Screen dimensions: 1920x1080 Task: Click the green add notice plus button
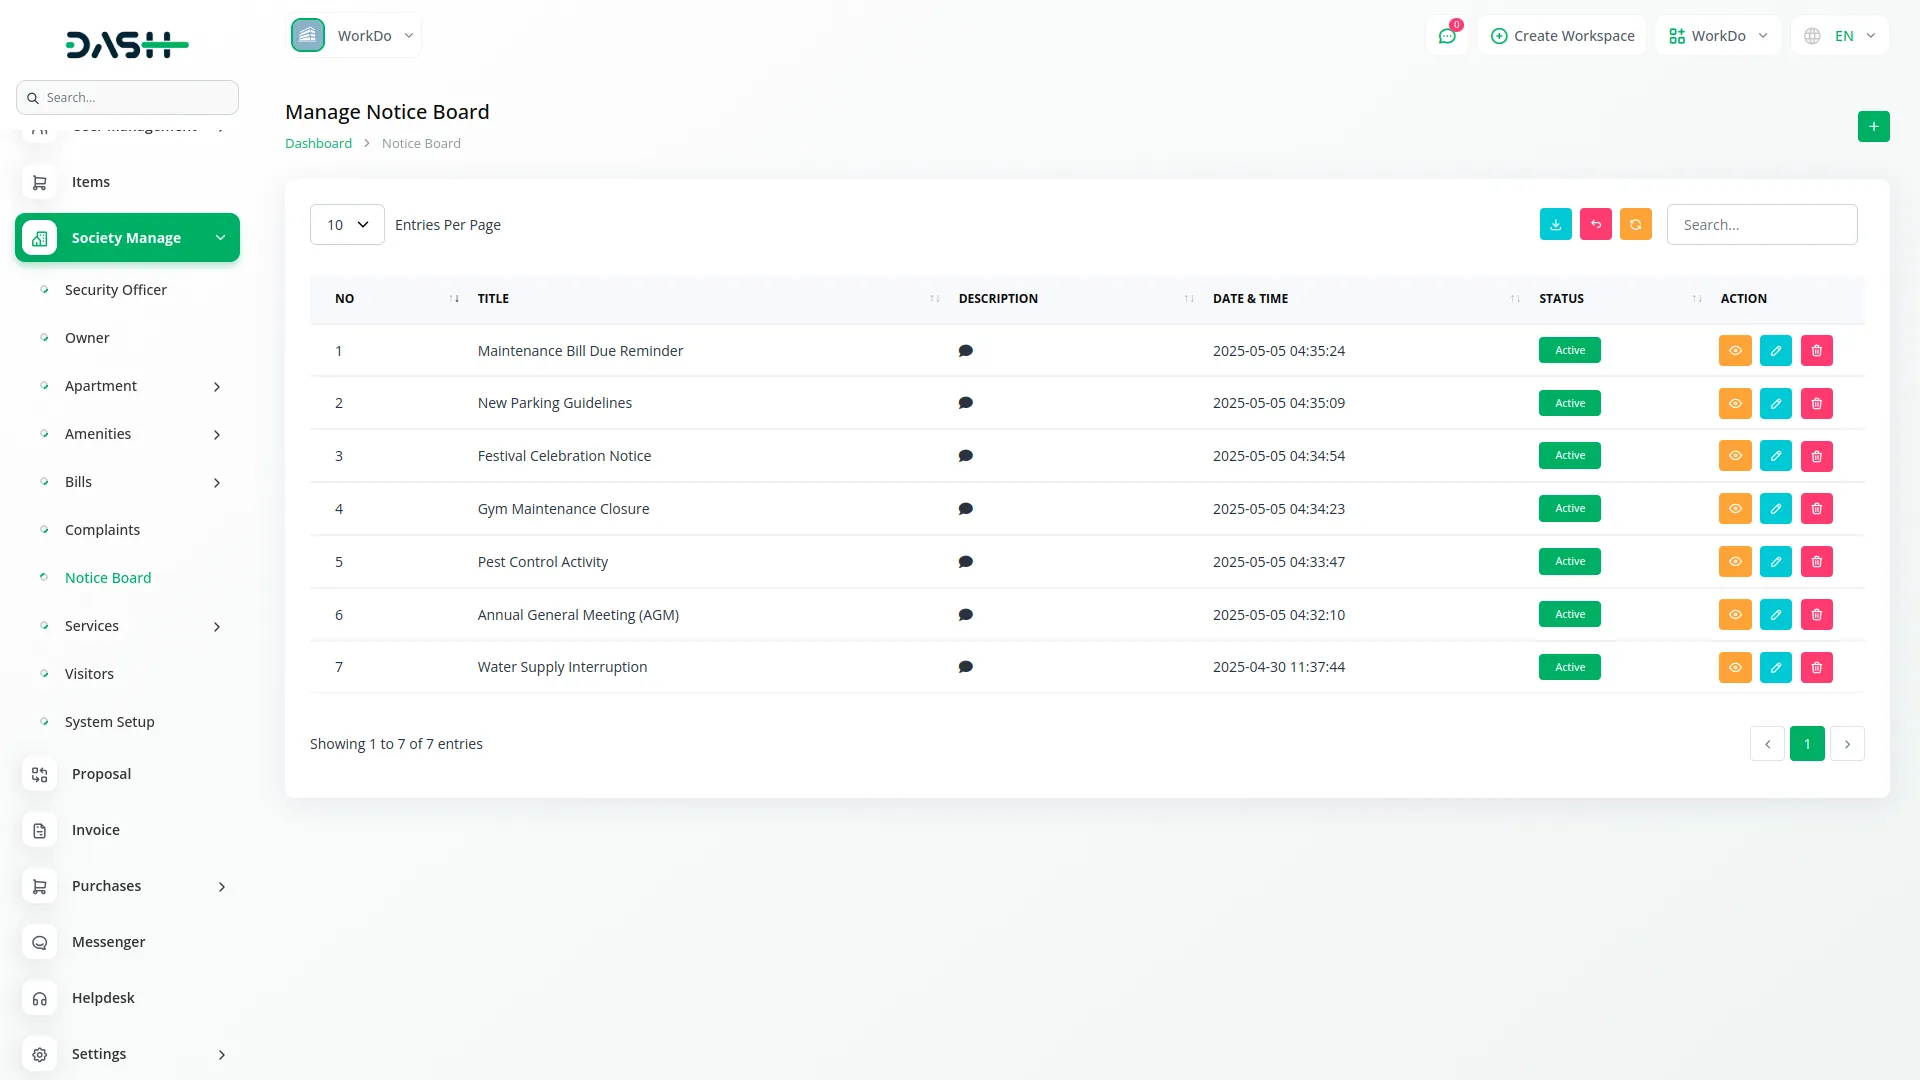1873,127
